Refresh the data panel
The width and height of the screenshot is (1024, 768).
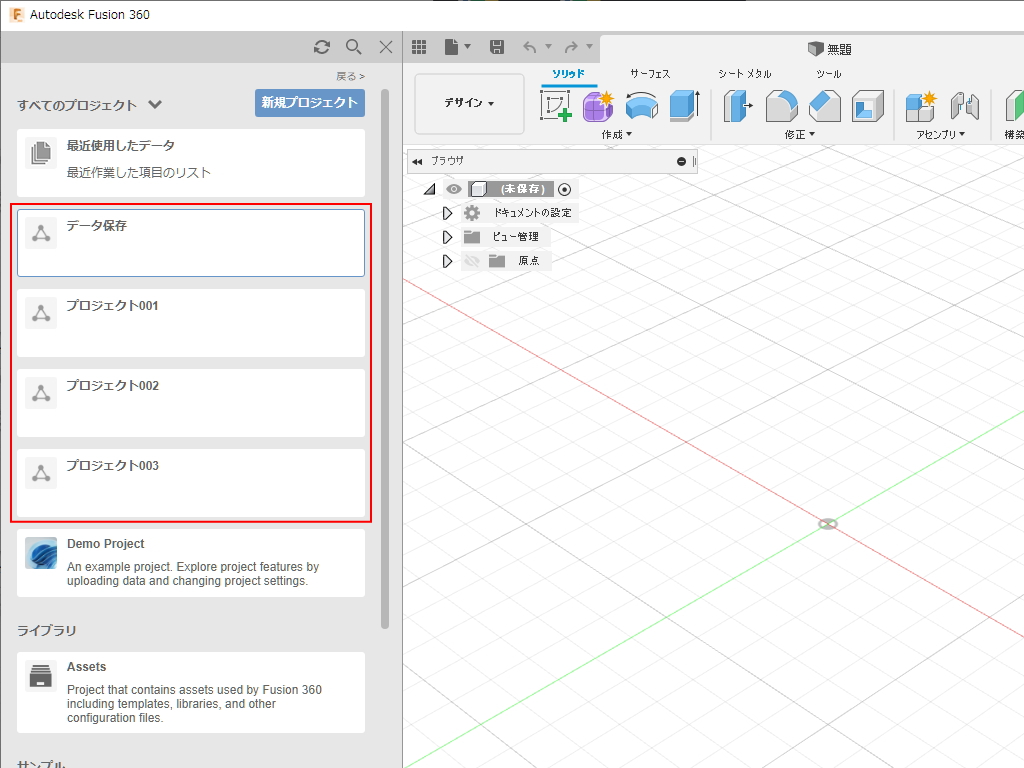click(321, 47)
